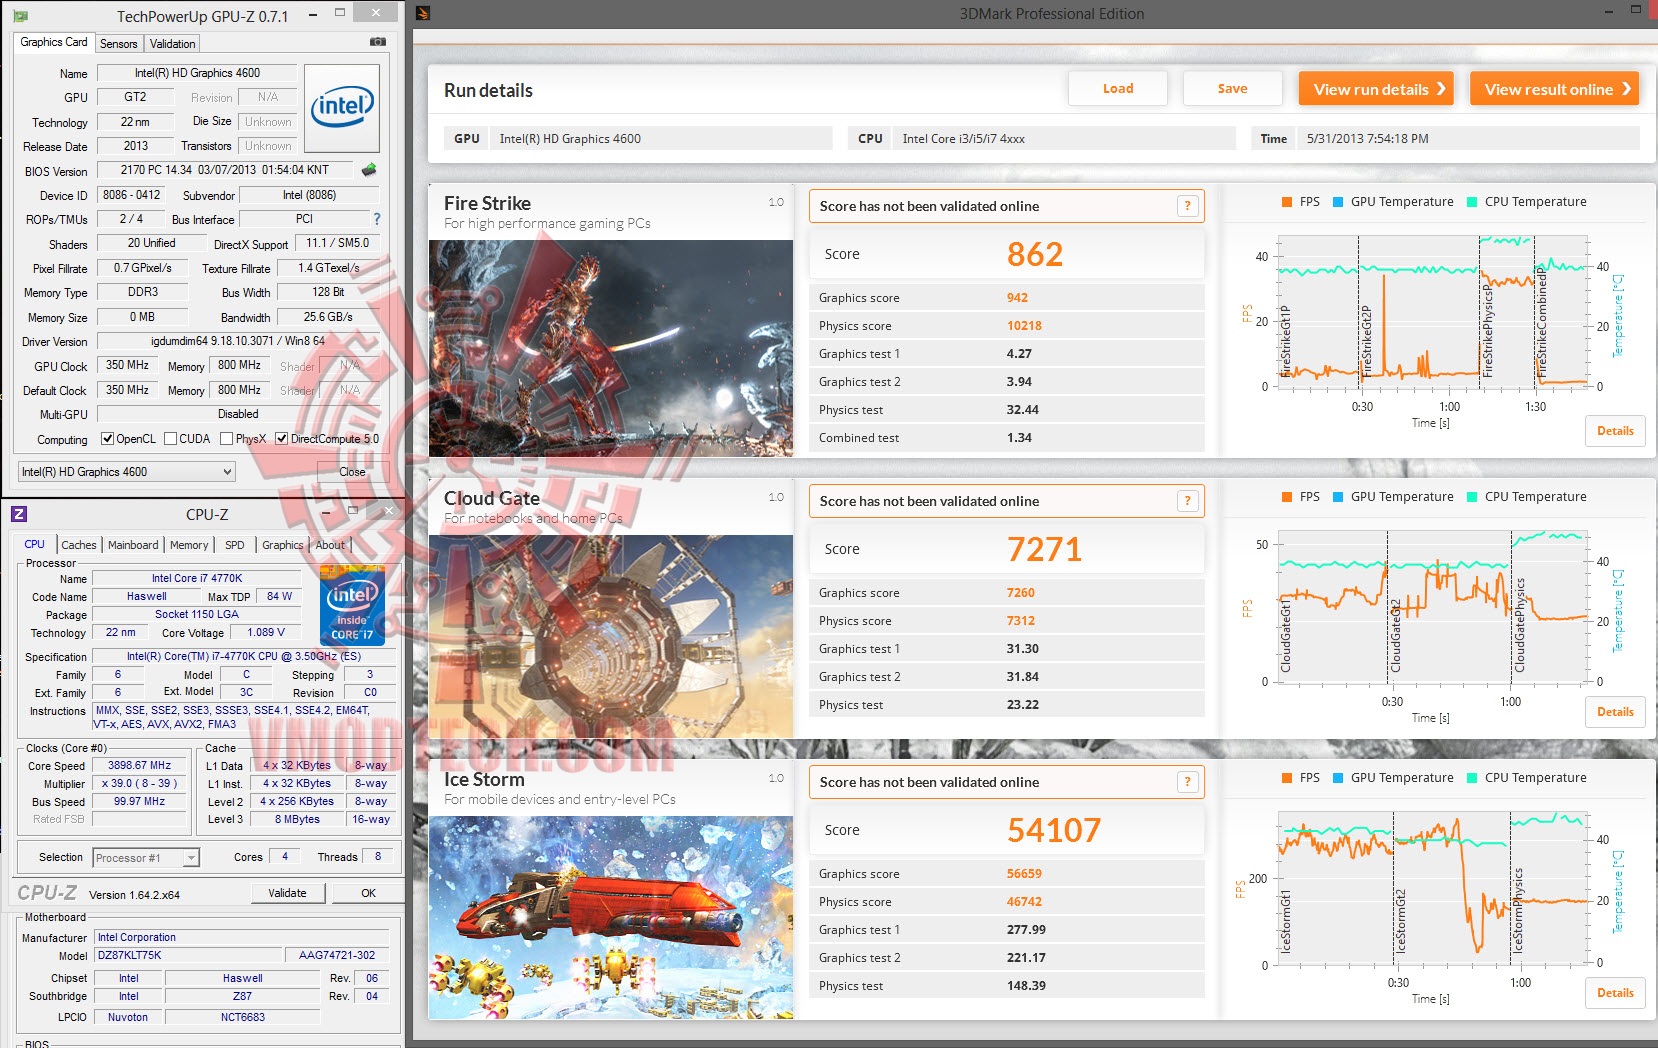This screenshot has height=1048, width=1658.
Task: Click GPU Temperature legend swatch in Cloud Gate chart
Action: [x=1338, y=497]
